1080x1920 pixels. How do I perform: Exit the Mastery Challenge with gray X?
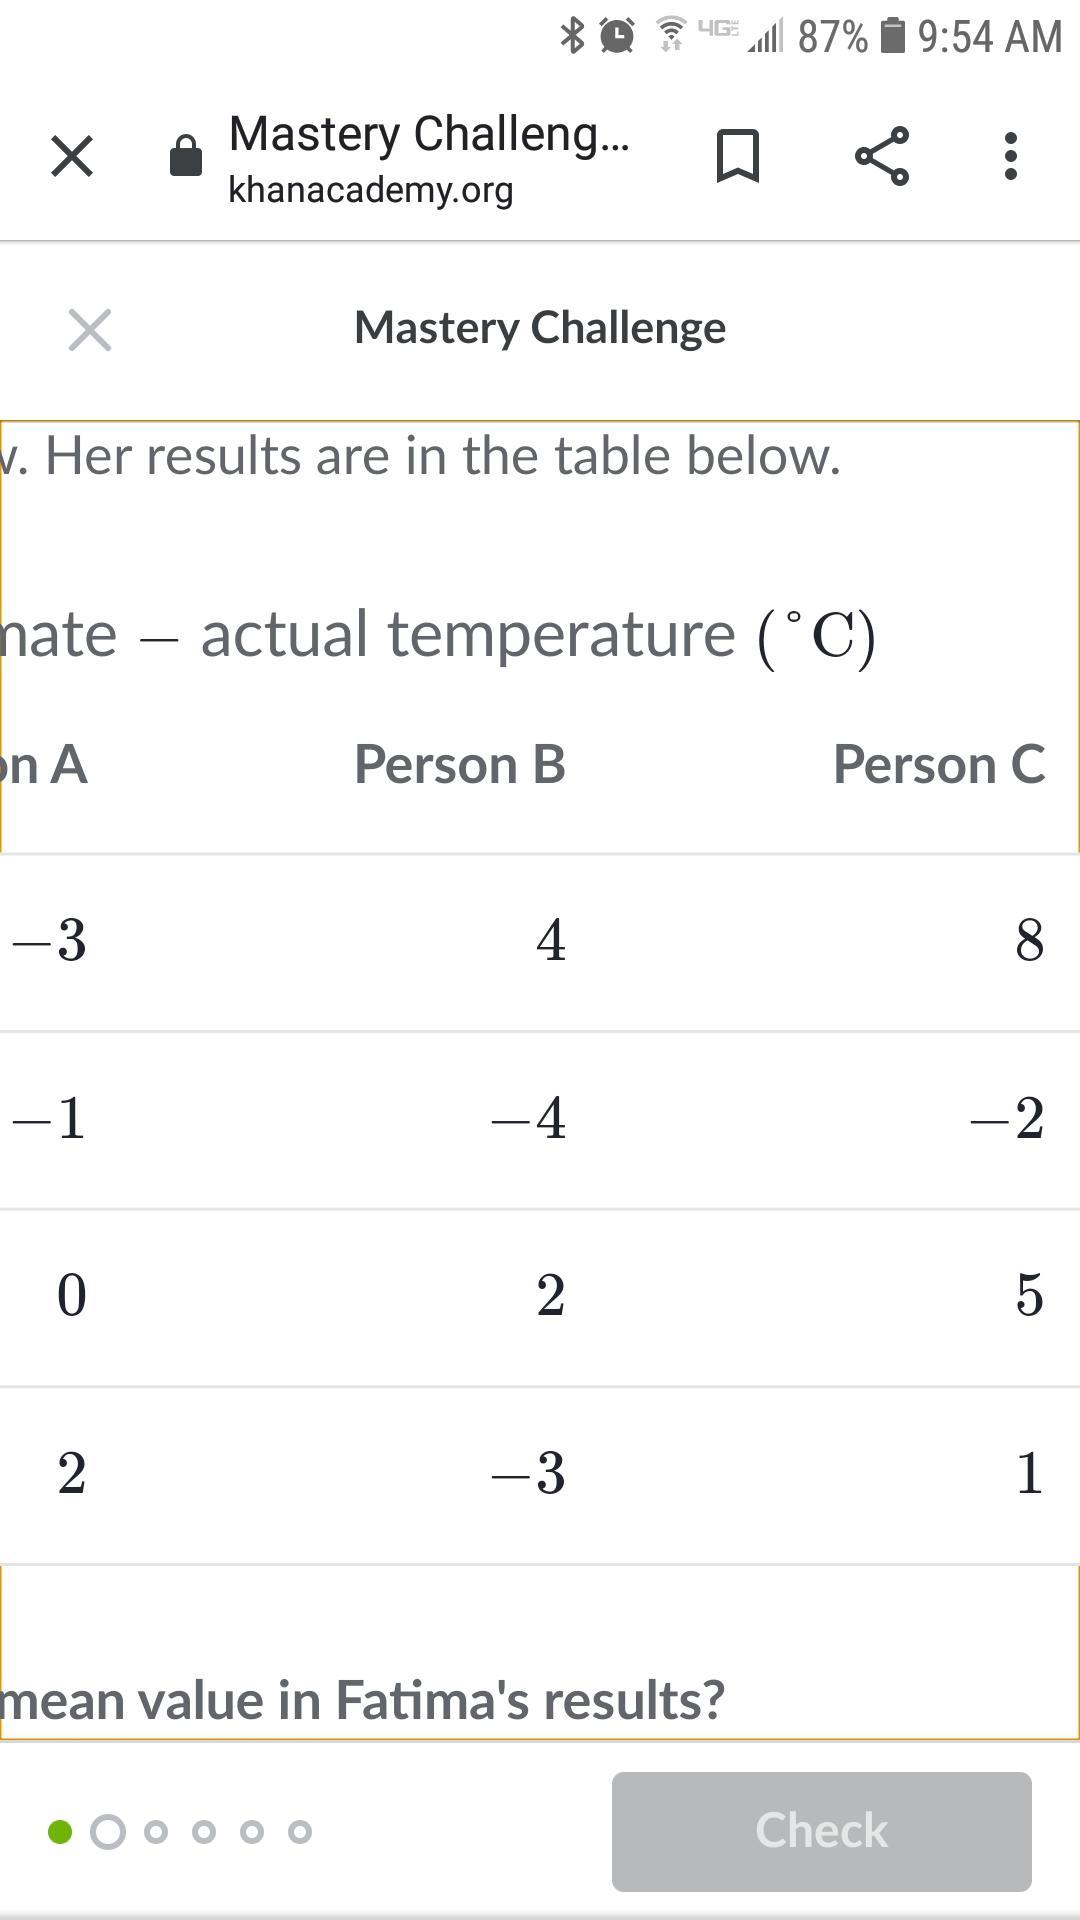tap(90, 330)
